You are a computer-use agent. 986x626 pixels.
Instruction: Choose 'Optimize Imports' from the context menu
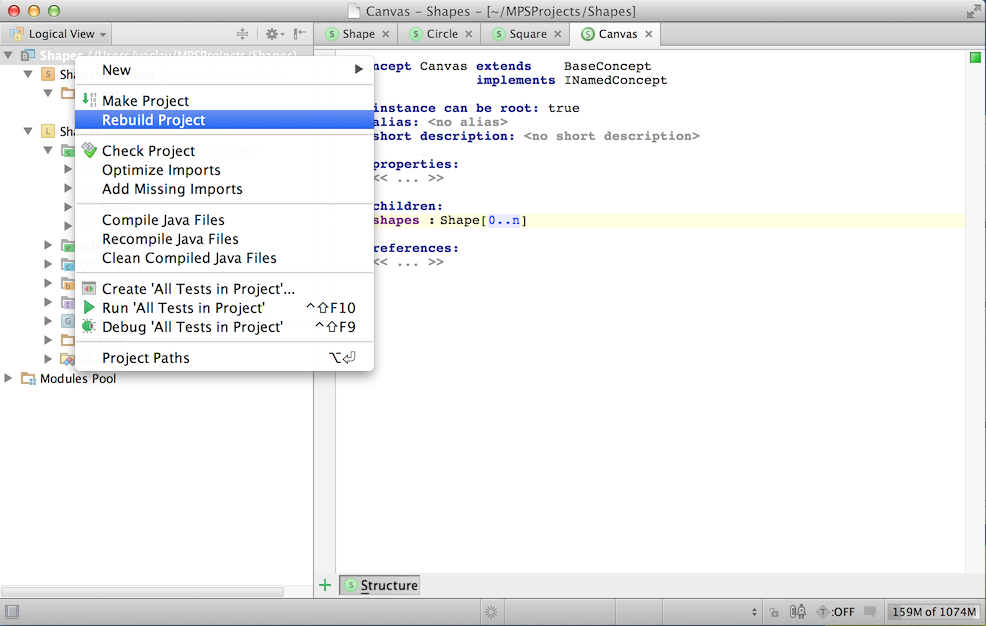(x=160, y=170)
